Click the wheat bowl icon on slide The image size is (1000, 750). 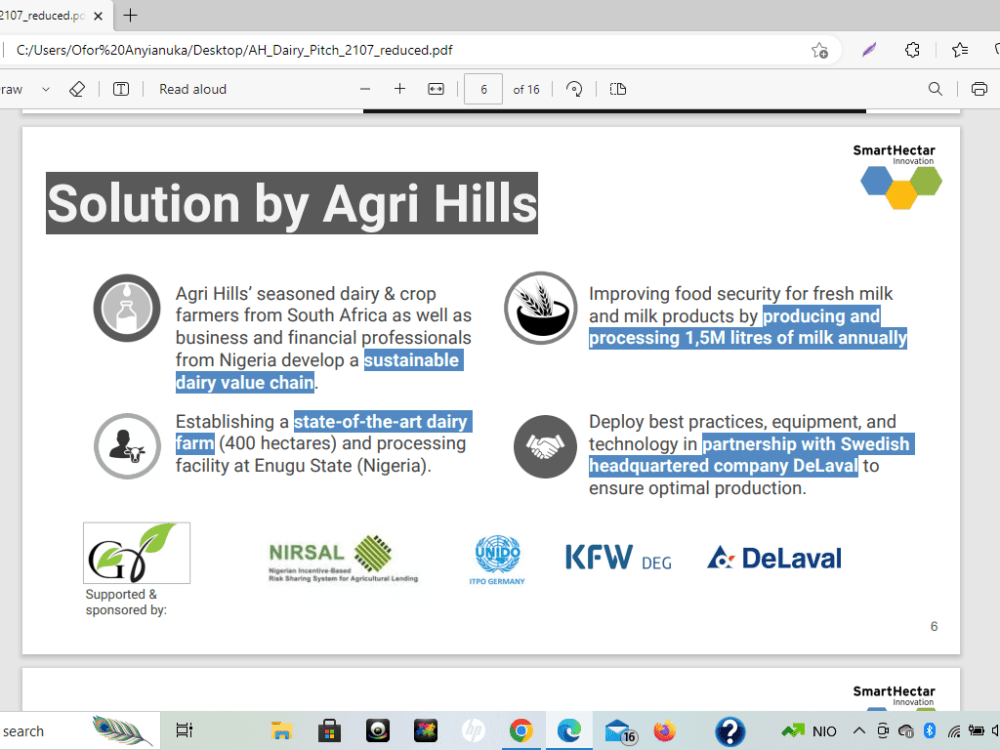[541, 308]
